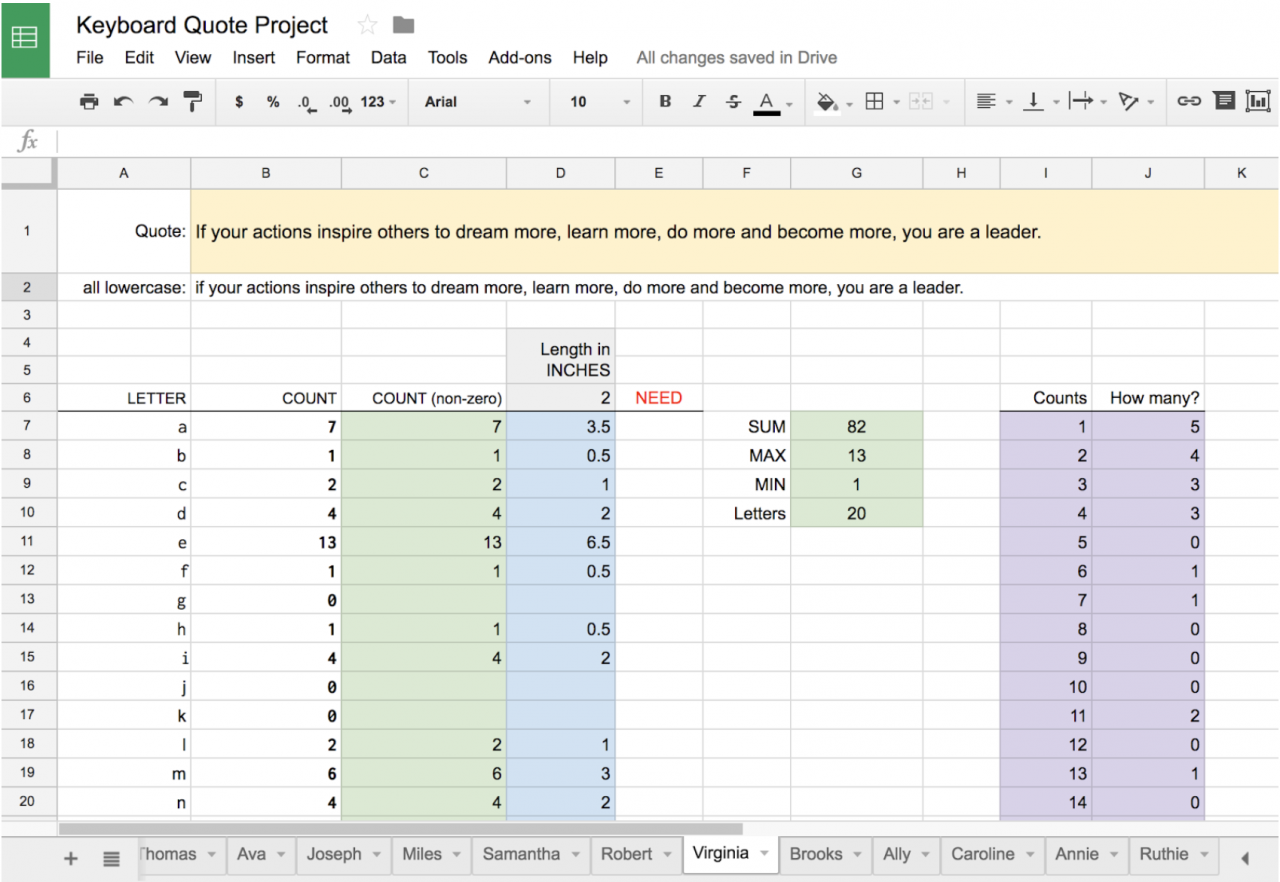Open the fill color paint bucket

click(827, 101)
